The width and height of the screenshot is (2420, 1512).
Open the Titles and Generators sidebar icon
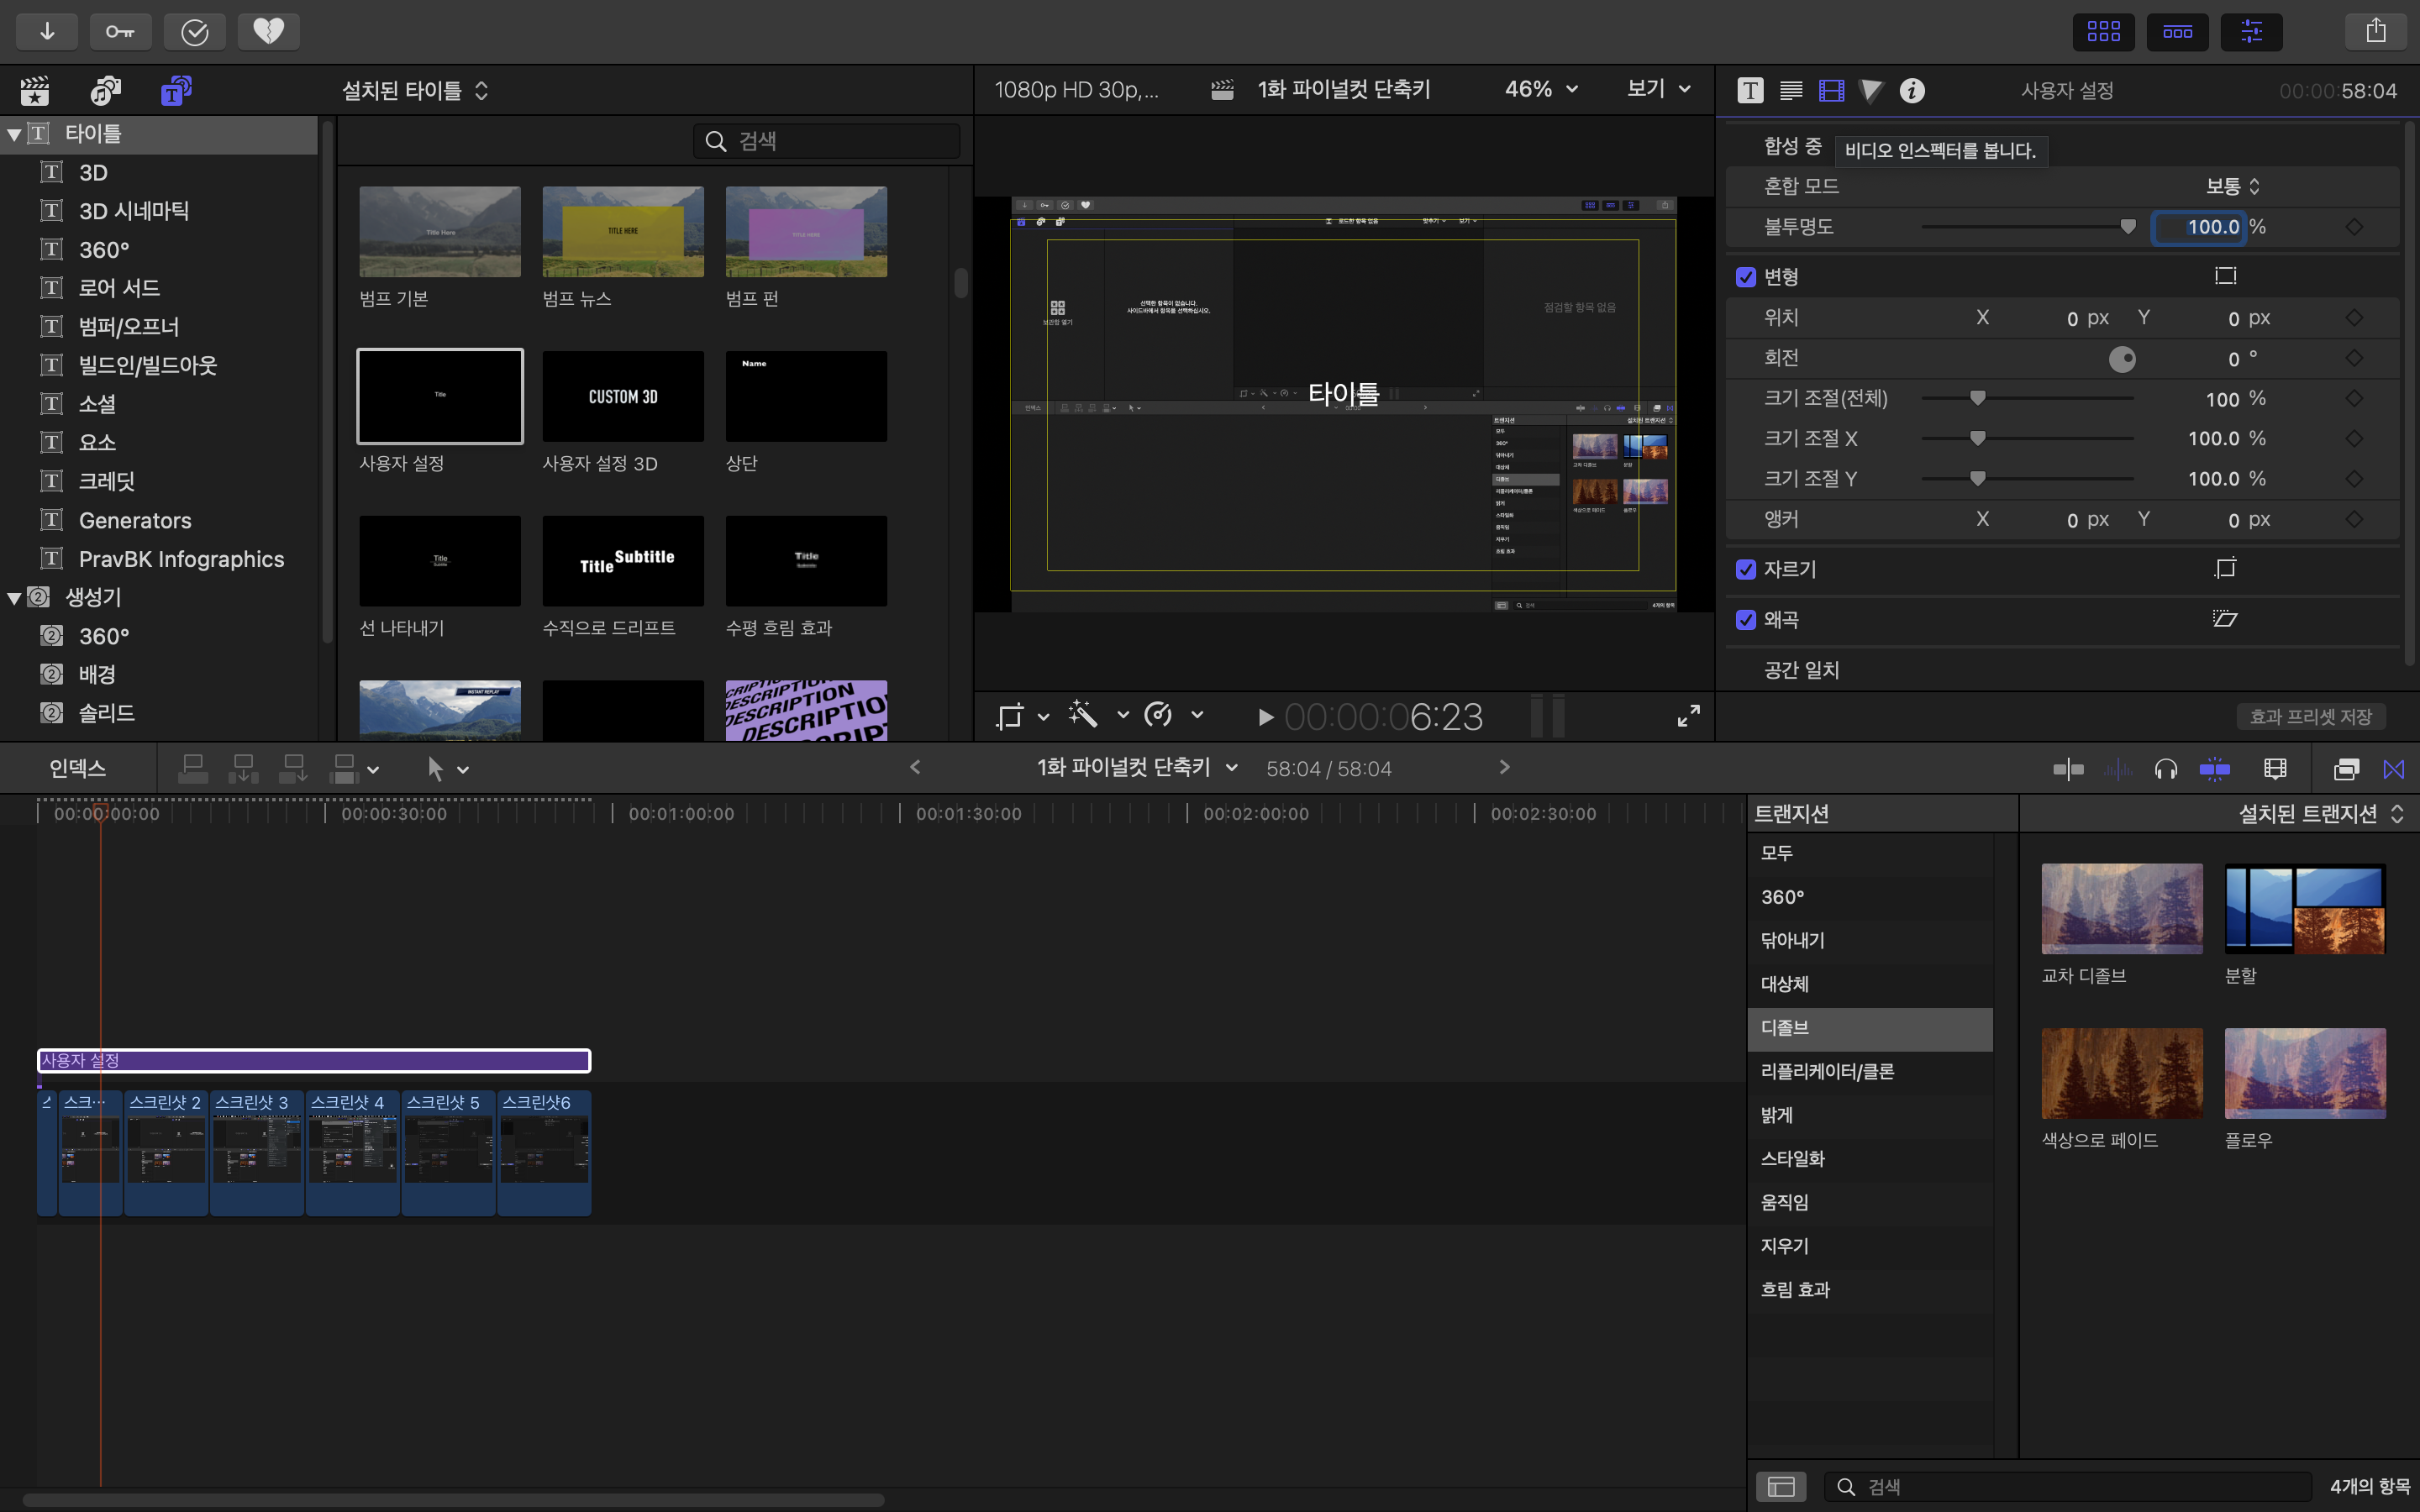click(x=176, y=91)
